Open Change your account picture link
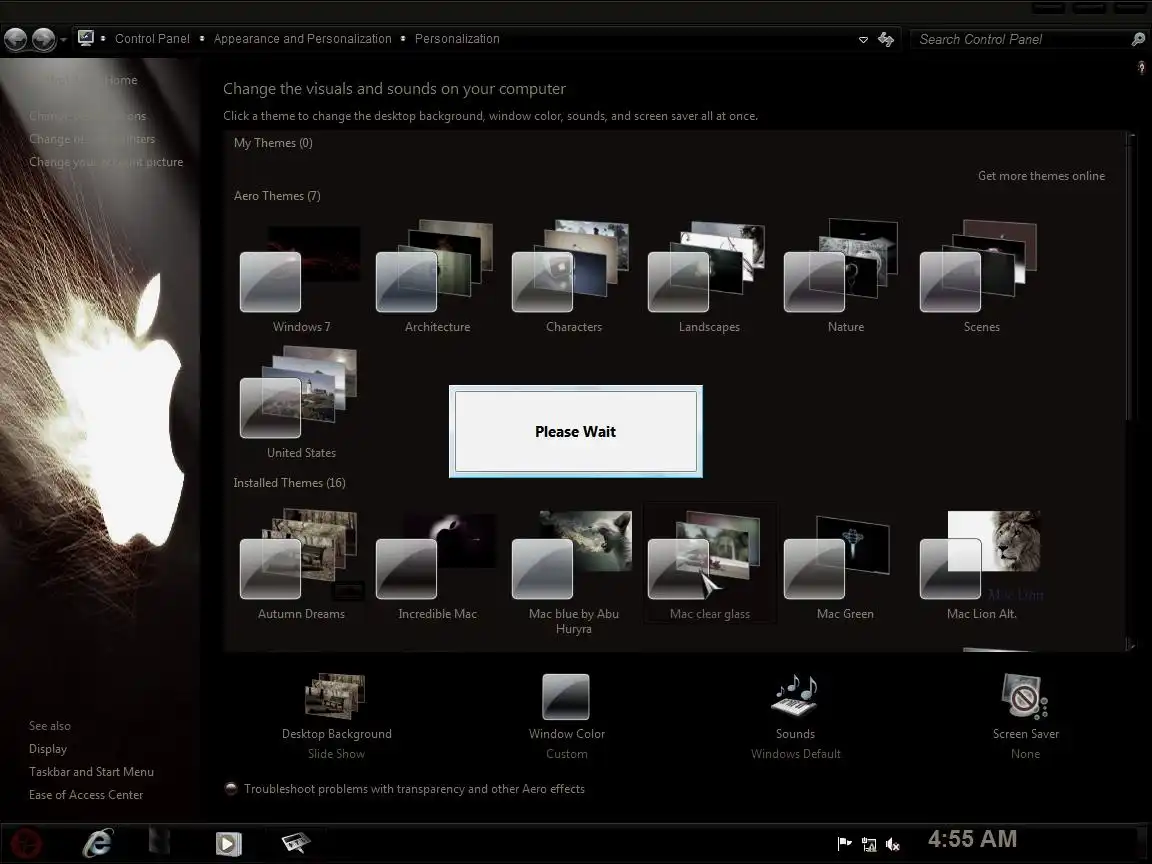This screenshot has width=1152, height=864. pos(106,162)
